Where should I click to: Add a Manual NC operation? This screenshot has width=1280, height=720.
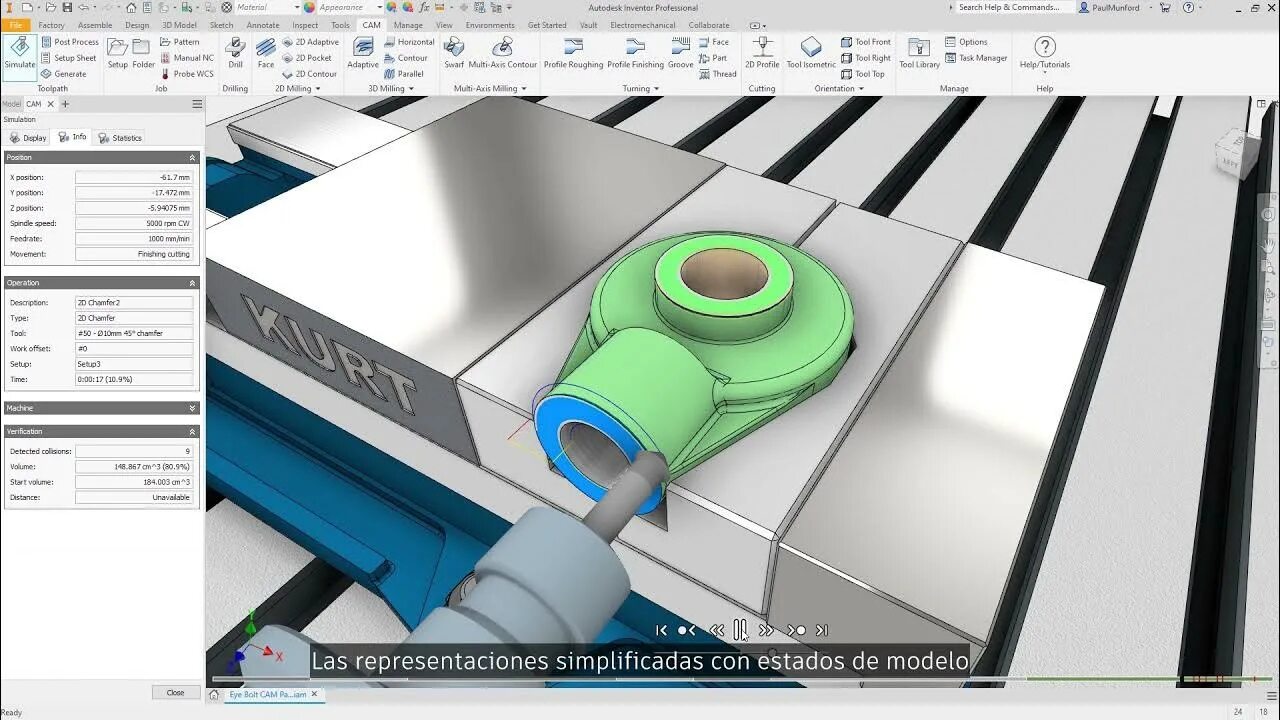pos(187,58)
